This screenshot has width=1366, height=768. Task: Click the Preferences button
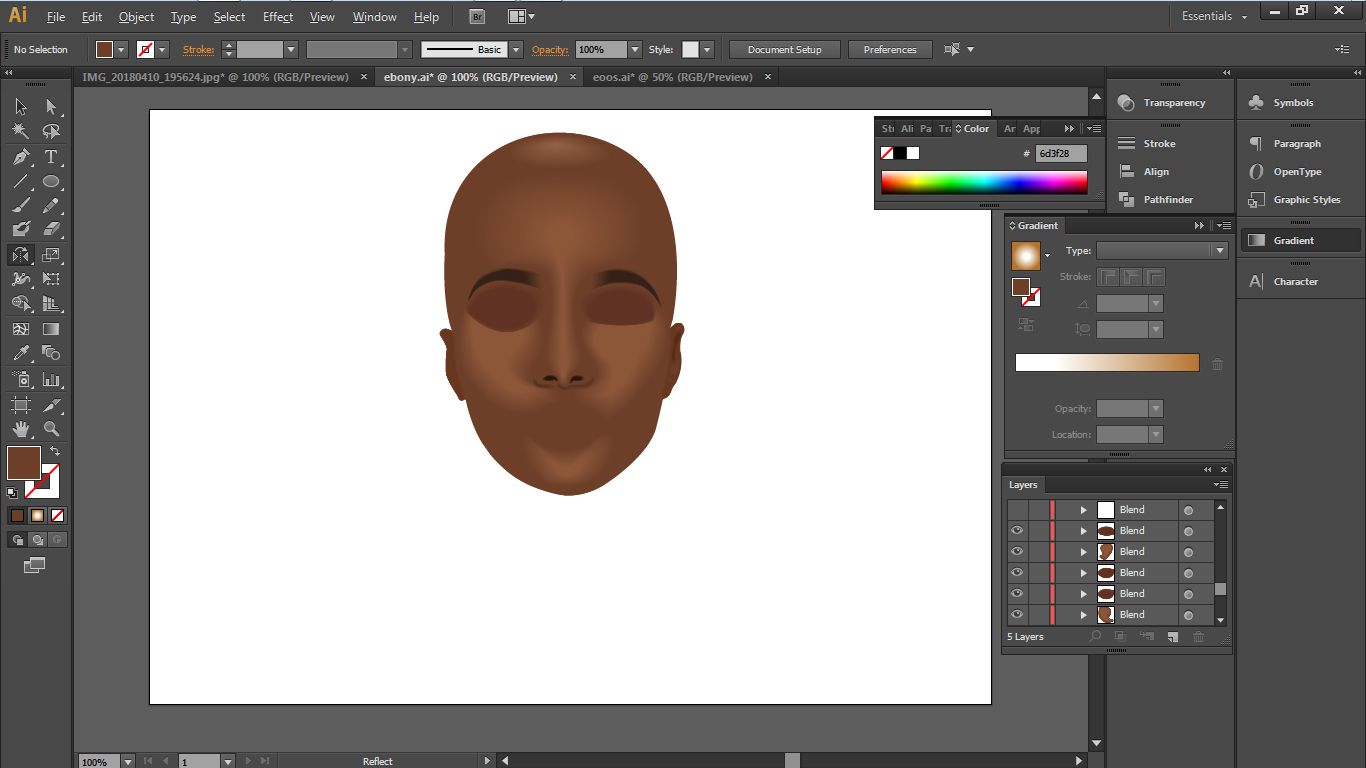890,49
